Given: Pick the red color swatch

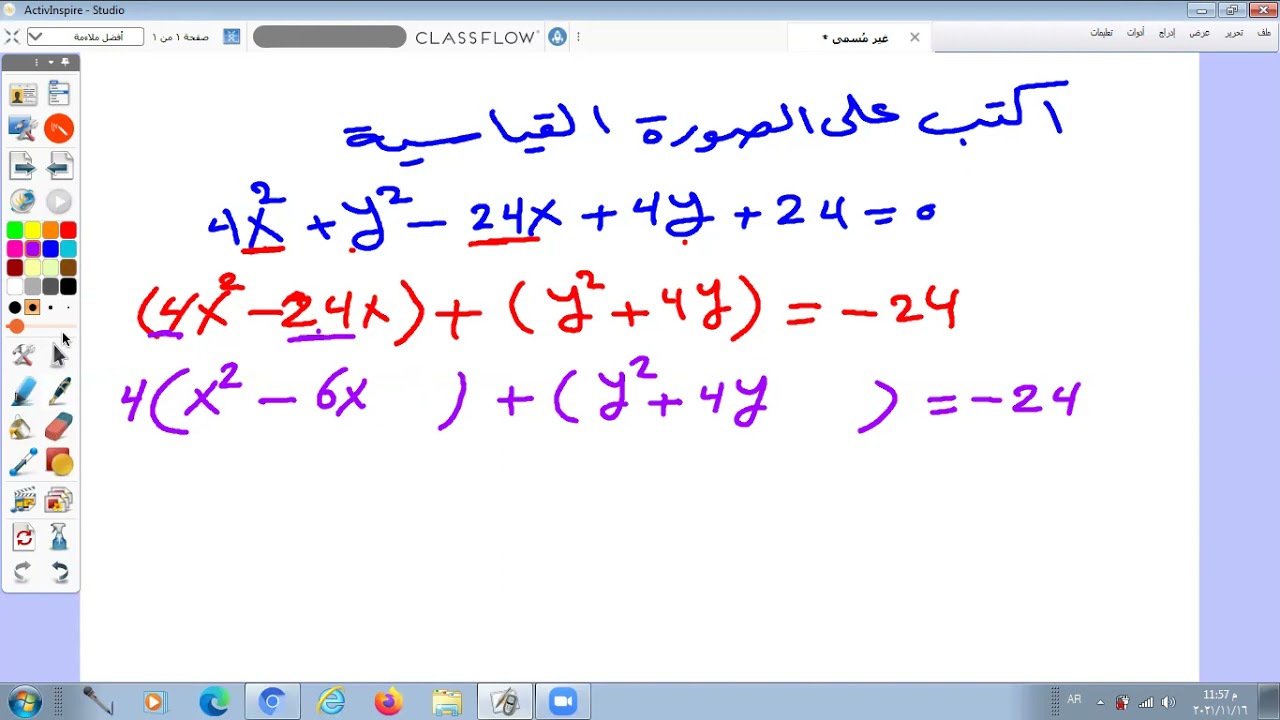Looking at the screenshot, I should (x=68, y=231).
